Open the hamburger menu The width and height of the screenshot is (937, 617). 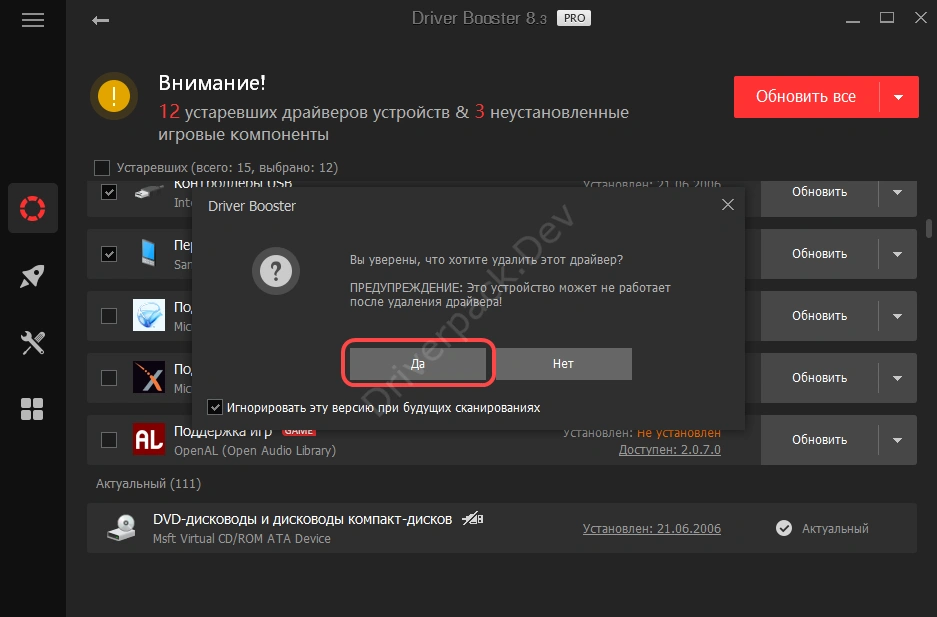pyautogui.click(x=33, y=20)
